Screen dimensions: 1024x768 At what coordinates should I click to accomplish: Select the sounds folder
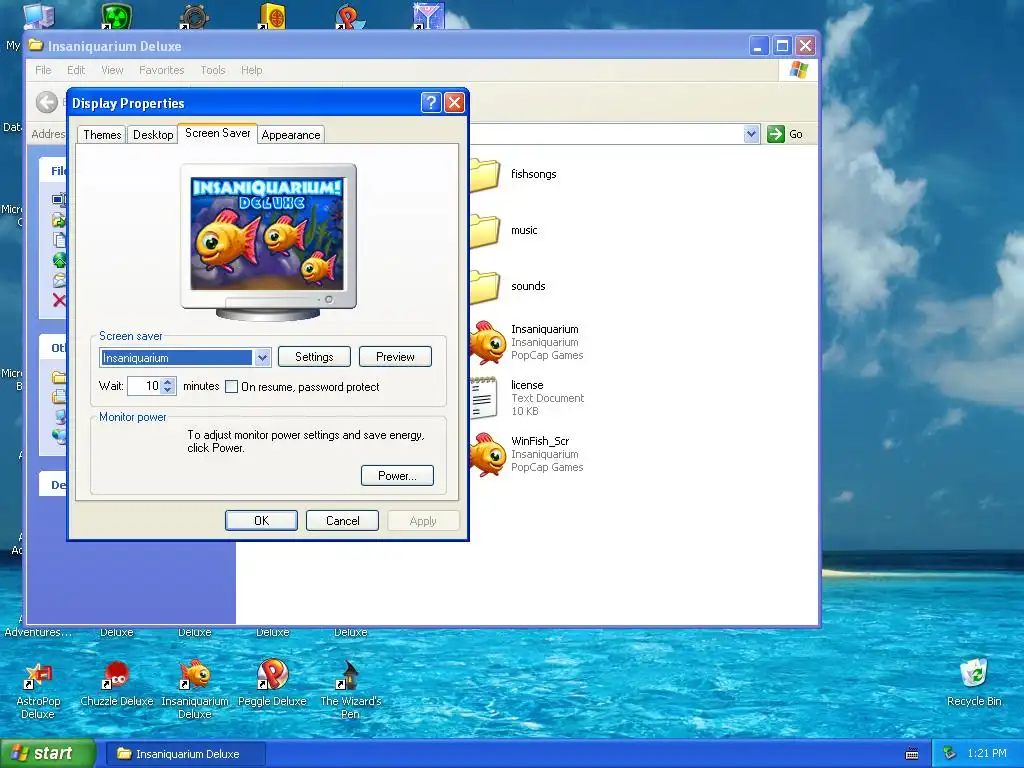485,287
